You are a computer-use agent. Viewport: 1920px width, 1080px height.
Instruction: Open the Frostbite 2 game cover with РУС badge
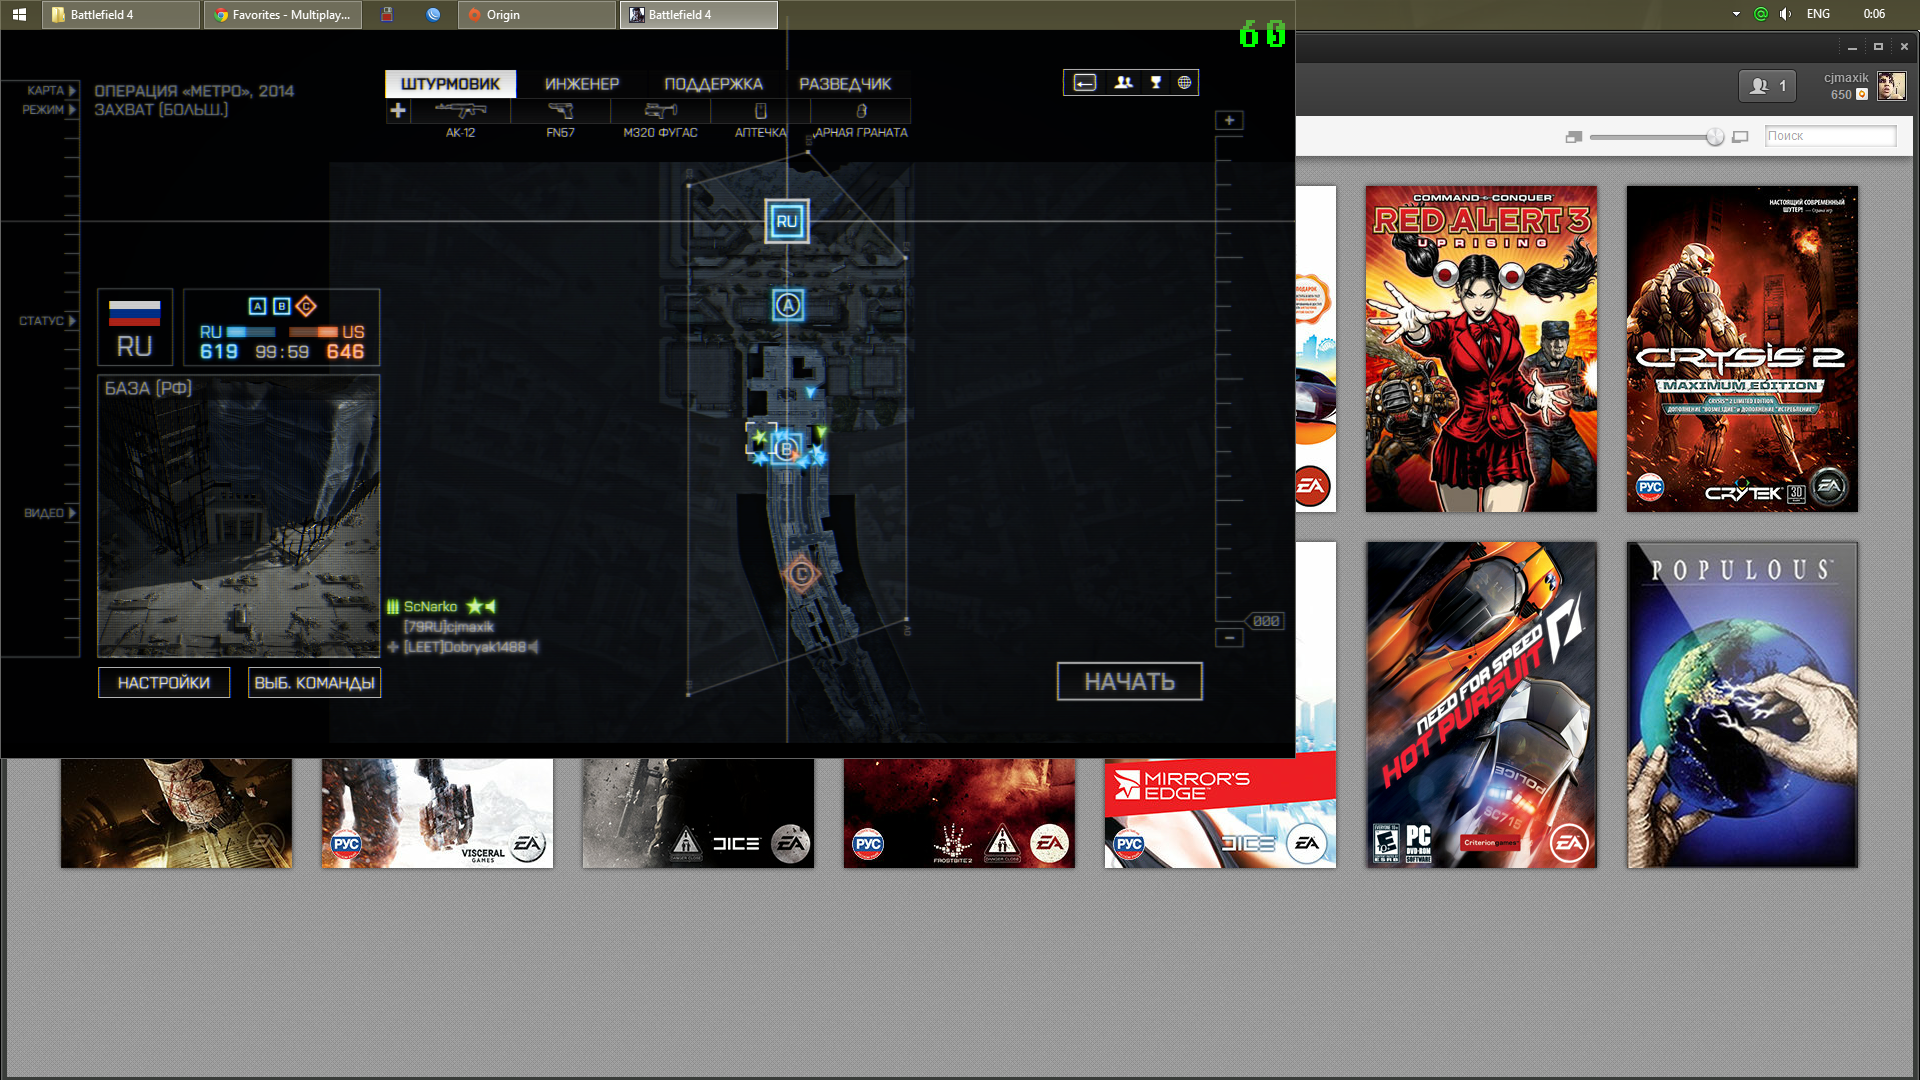click(959, 813)
